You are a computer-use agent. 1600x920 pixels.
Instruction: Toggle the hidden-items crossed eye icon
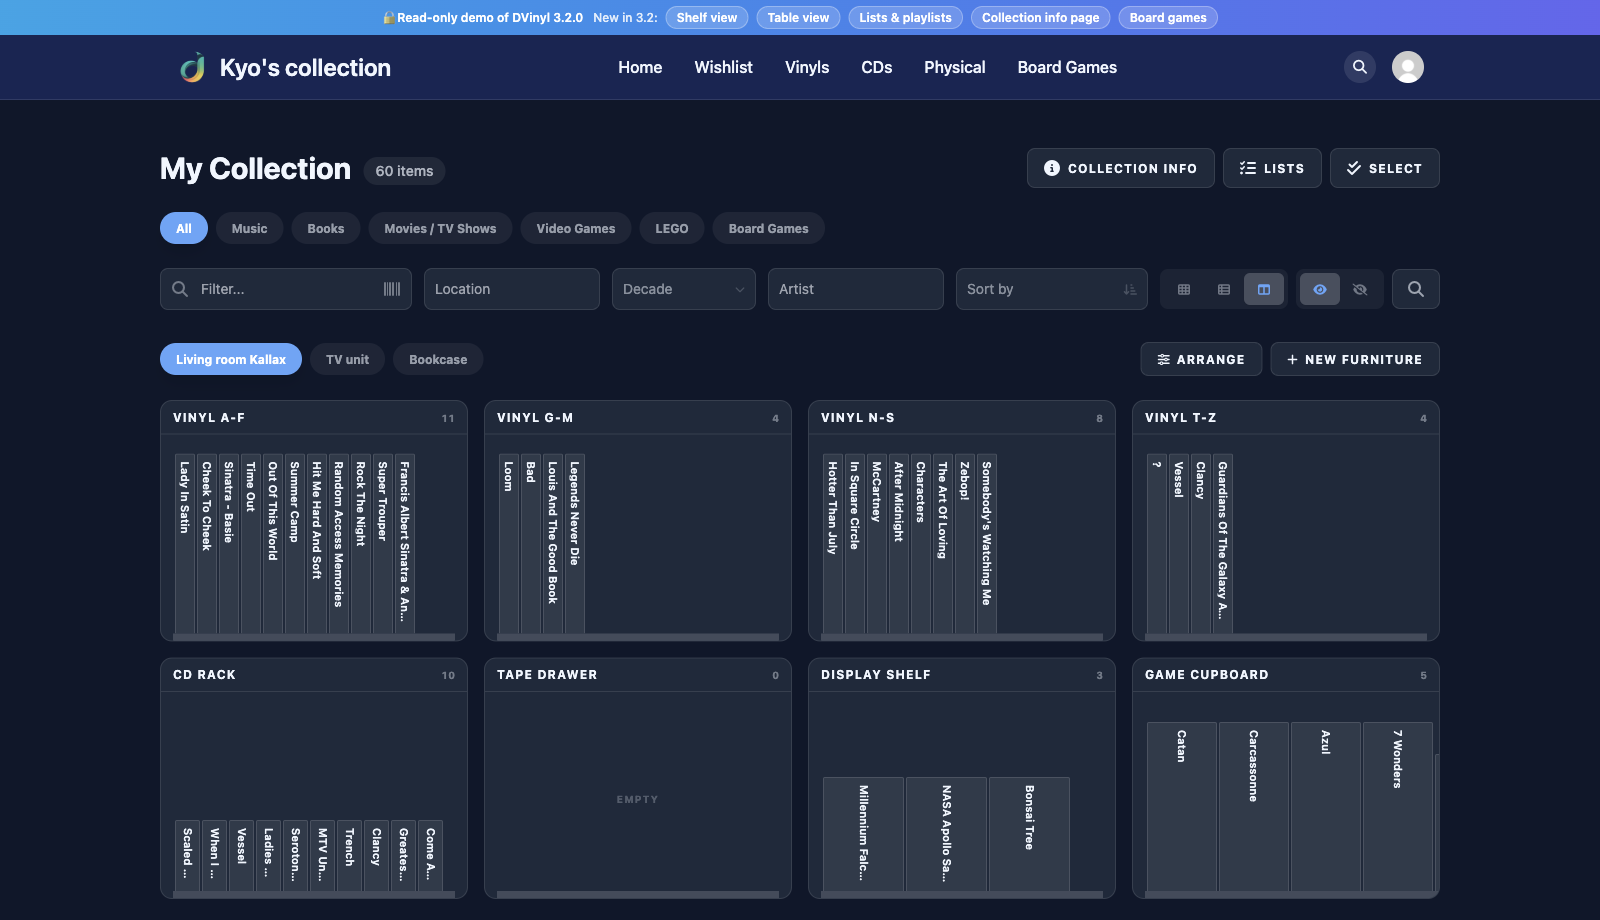click(1360, 289)
